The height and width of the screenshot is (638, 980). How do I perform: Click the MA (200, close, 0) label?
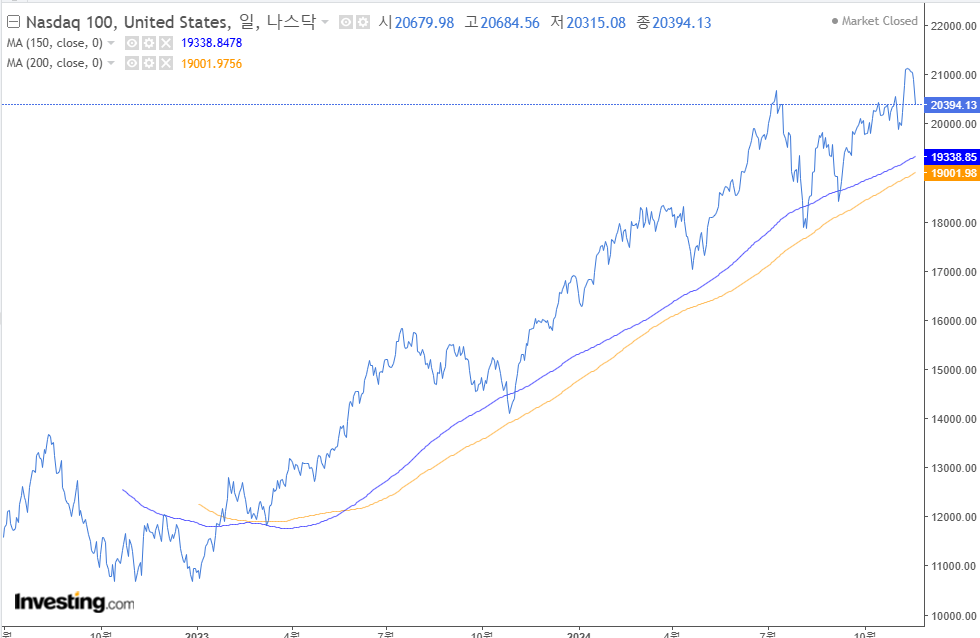pyautogui.click(x=54, y=63)
